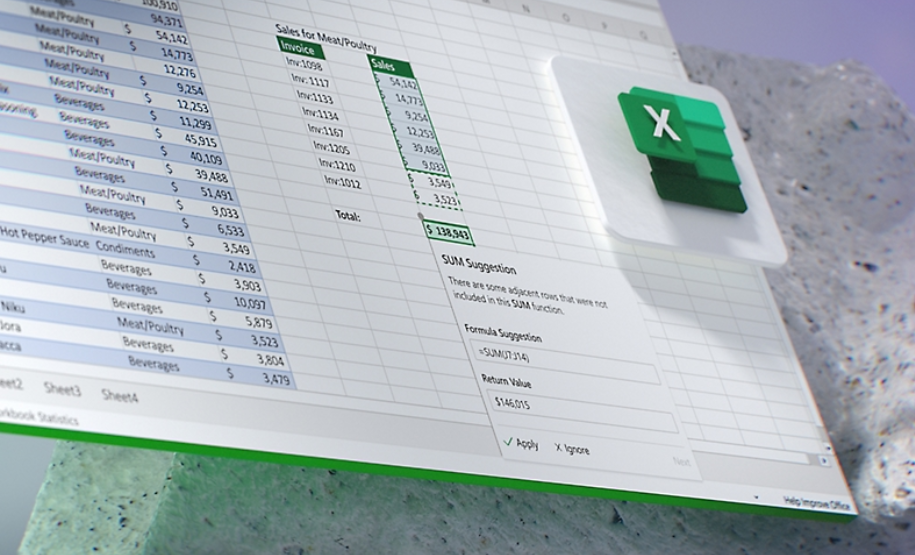Click Help Improve Office link
The width and height of the screenshot is (915, 555).
click(x=815, y=504)
